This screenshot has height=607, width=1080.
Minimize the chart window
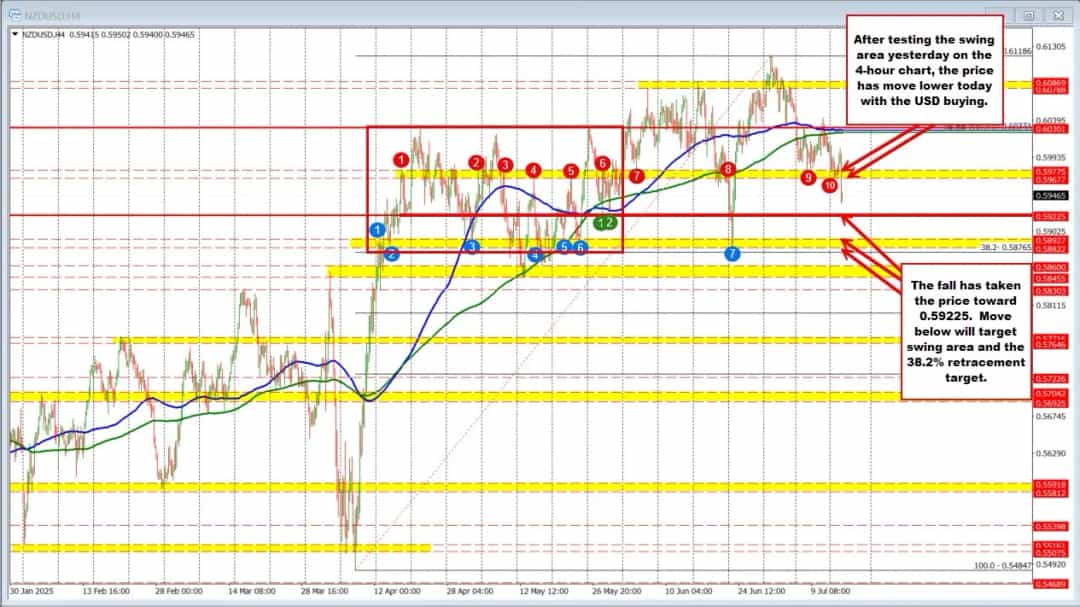pos(1000,15)
